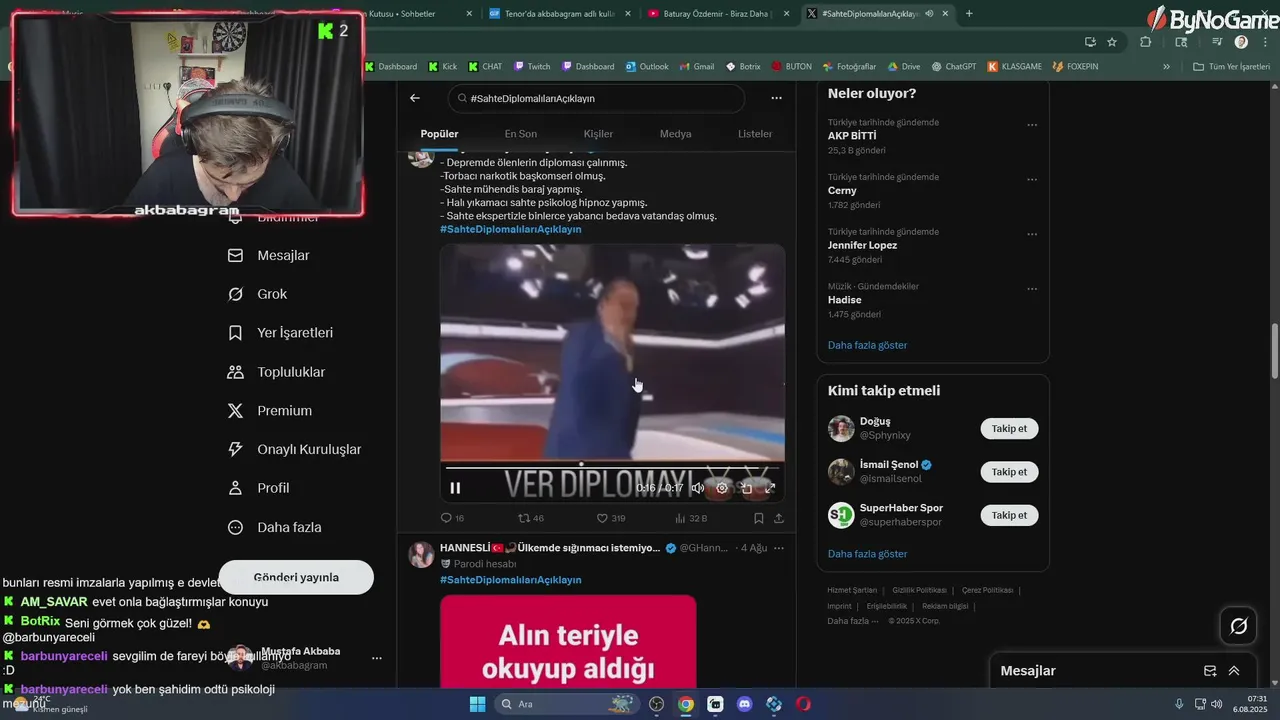
Task: Click Gönderi yayınla button
Action: (296, 577)
